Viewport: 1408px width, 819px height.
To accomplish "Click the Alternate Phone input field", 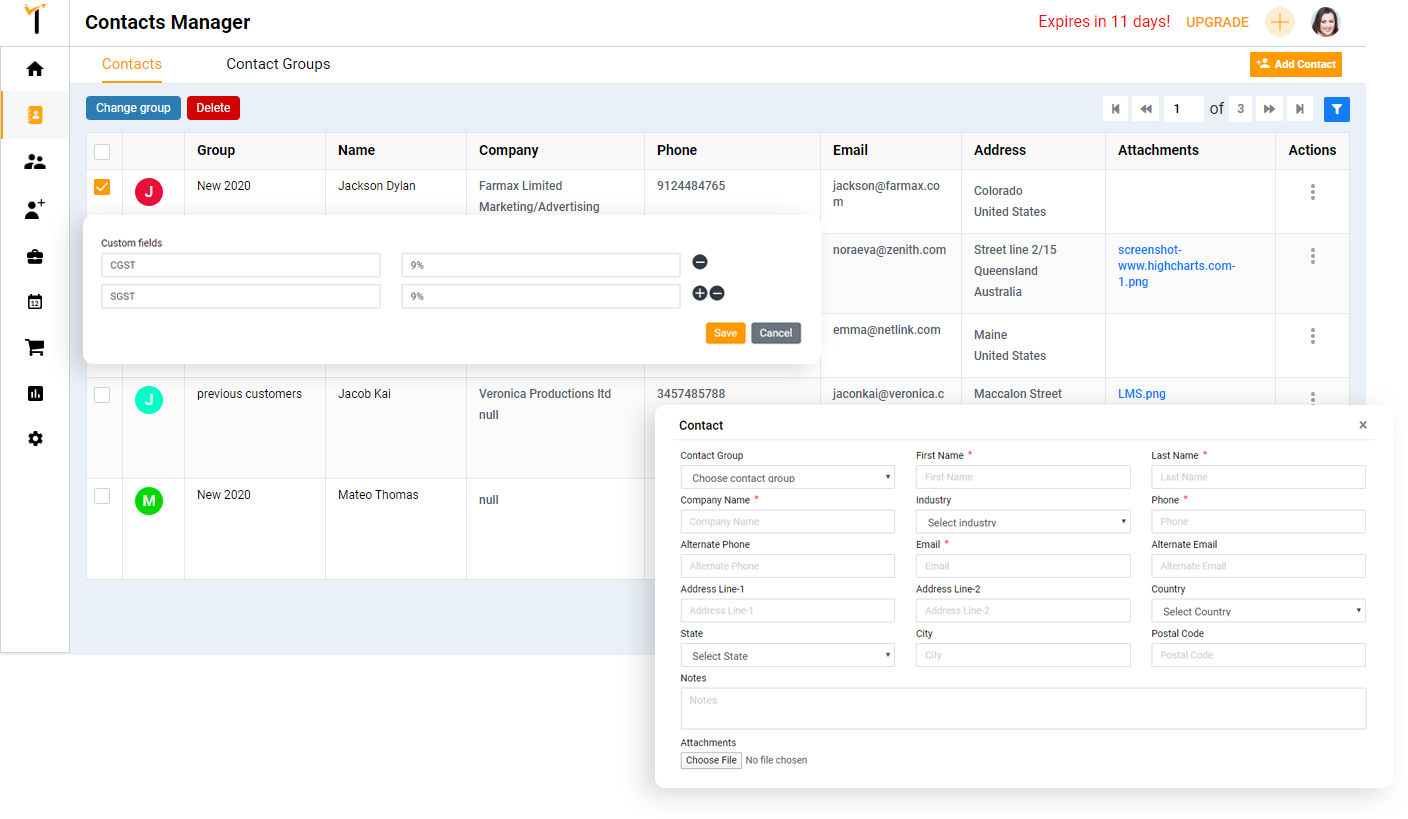I will pyautogui.click(x=788, y=566).
